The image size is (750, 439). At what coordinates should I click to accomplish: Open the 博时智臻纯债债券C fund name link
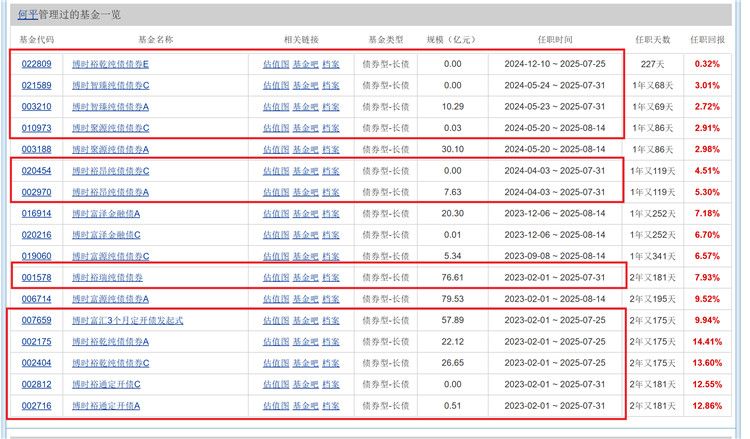click(x=110, y=86)
